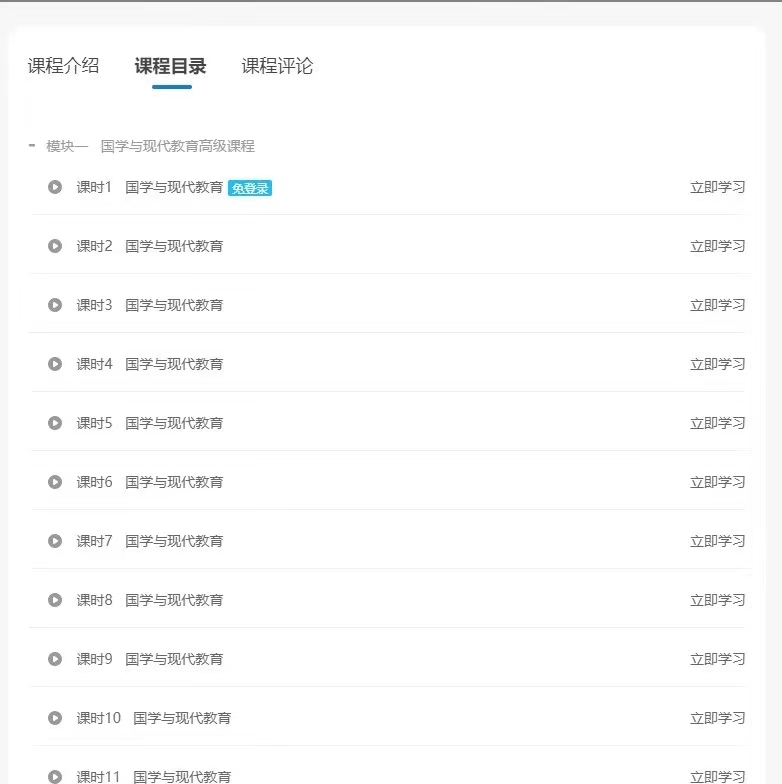Select the play icon for 课时4
Screen dimensions: 782x784
55,364
